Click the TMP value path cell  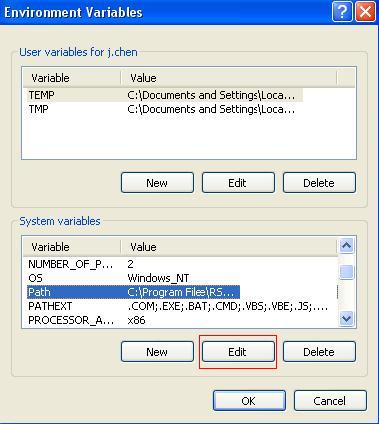(211, 109)
